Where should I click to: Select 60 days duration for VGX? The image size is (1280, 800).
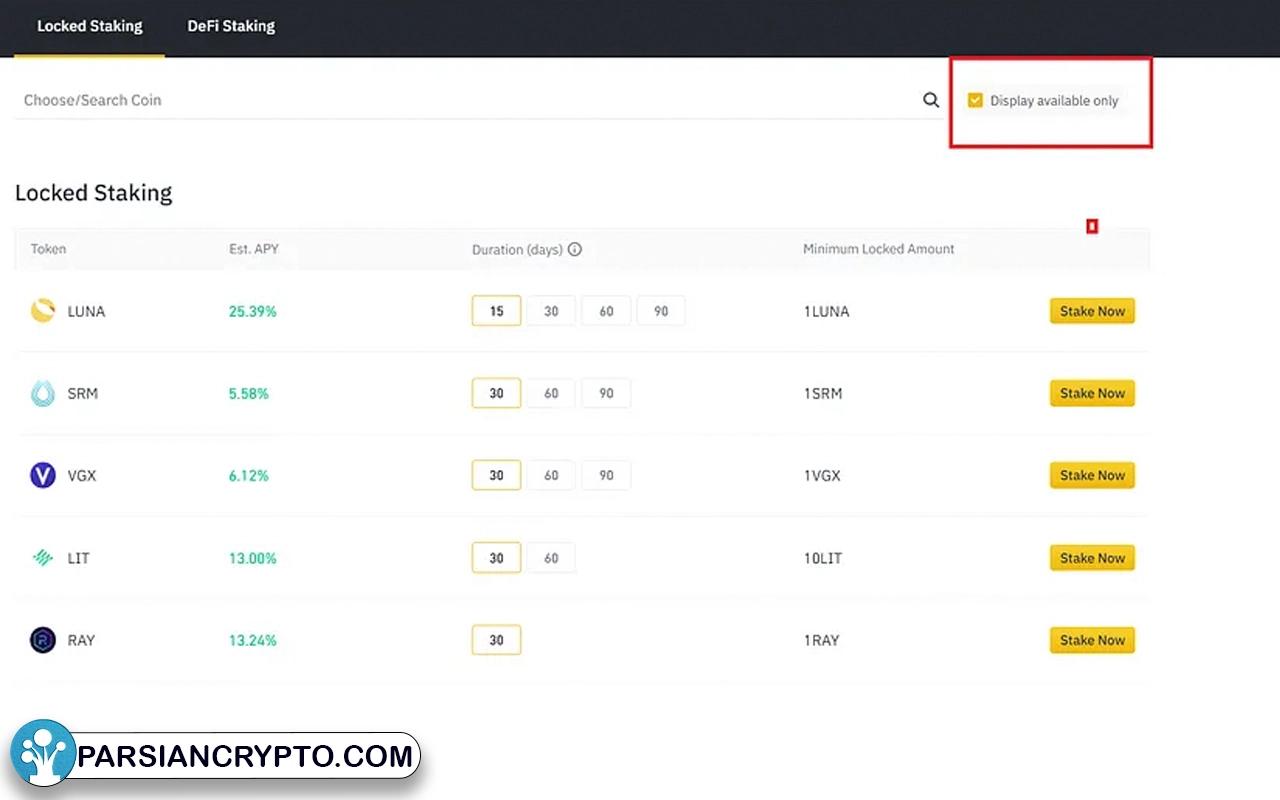(551, 475)
